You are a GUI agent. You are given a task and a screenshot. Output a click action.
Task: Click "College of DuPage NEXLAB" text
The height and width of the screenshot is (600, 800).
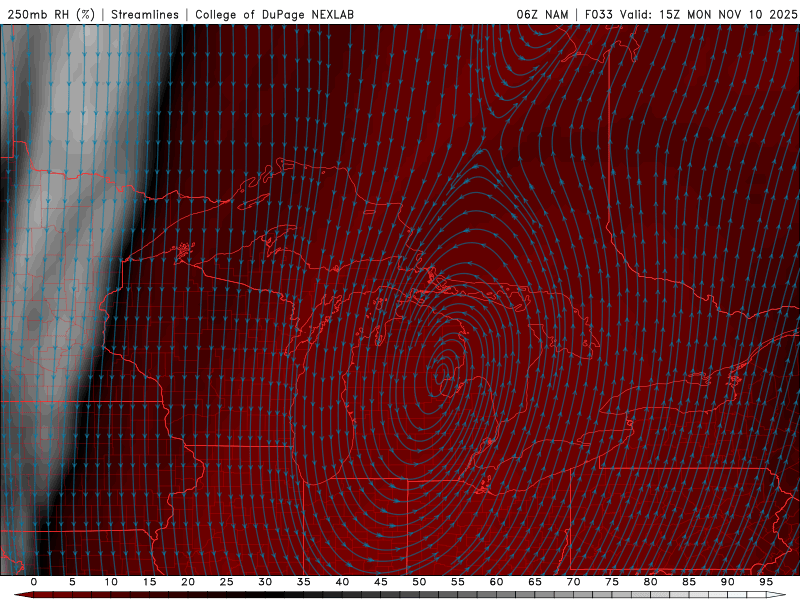(274, 14)
